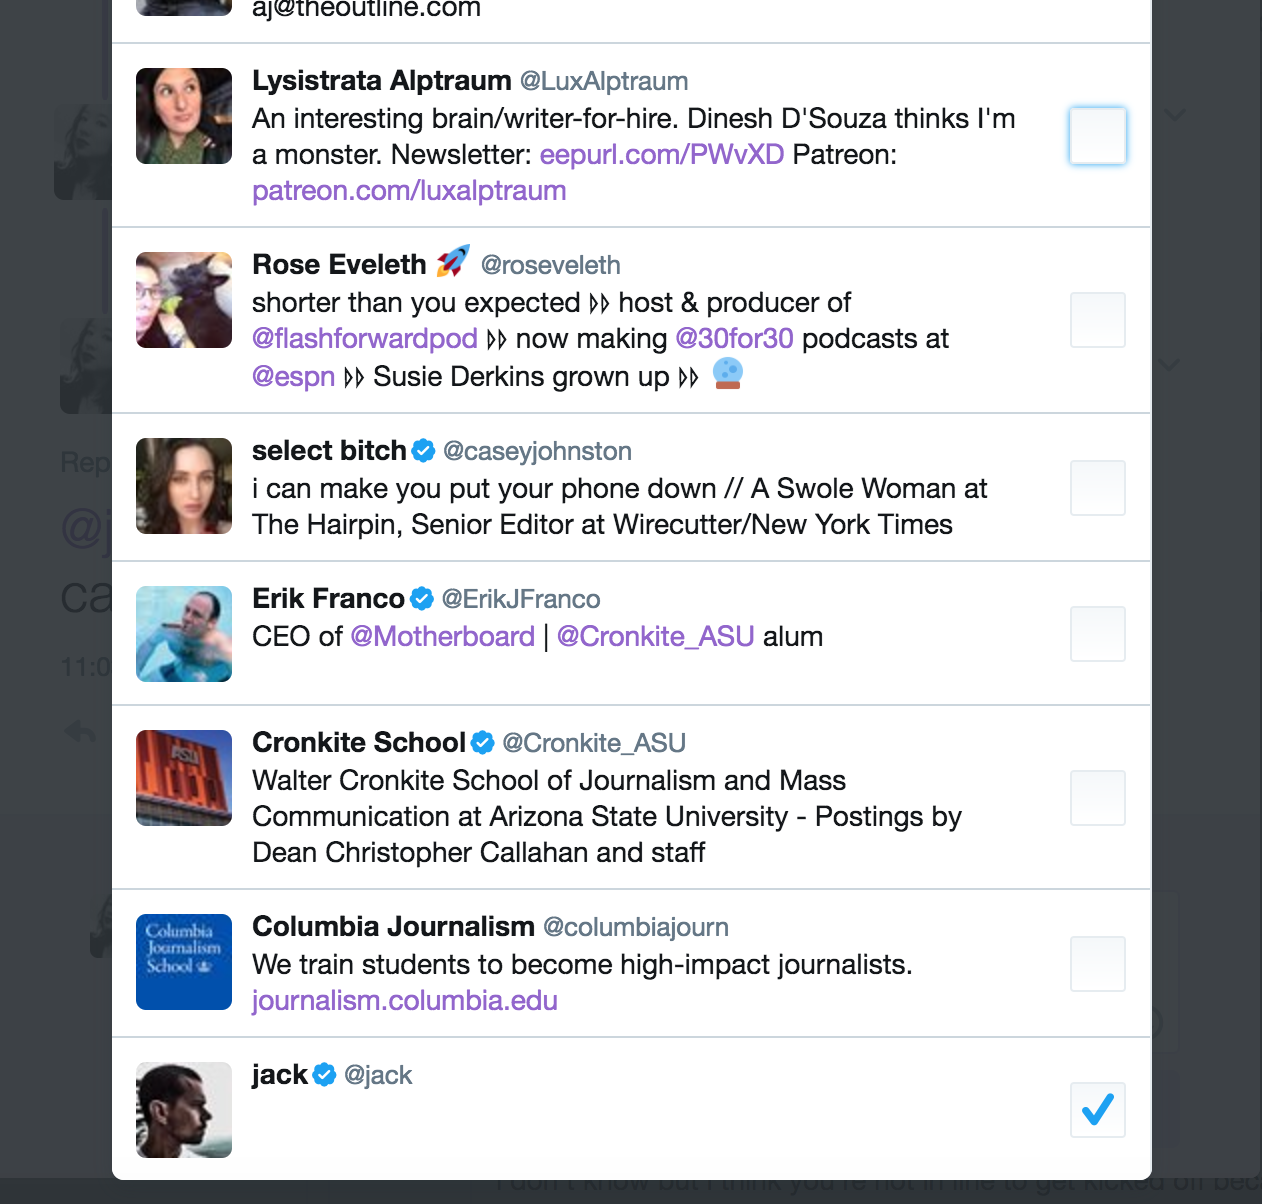Click the Columbia Journalism School logo avatar
Viewport: 1262px width, 1204px height.
click(x=184, y=962)
